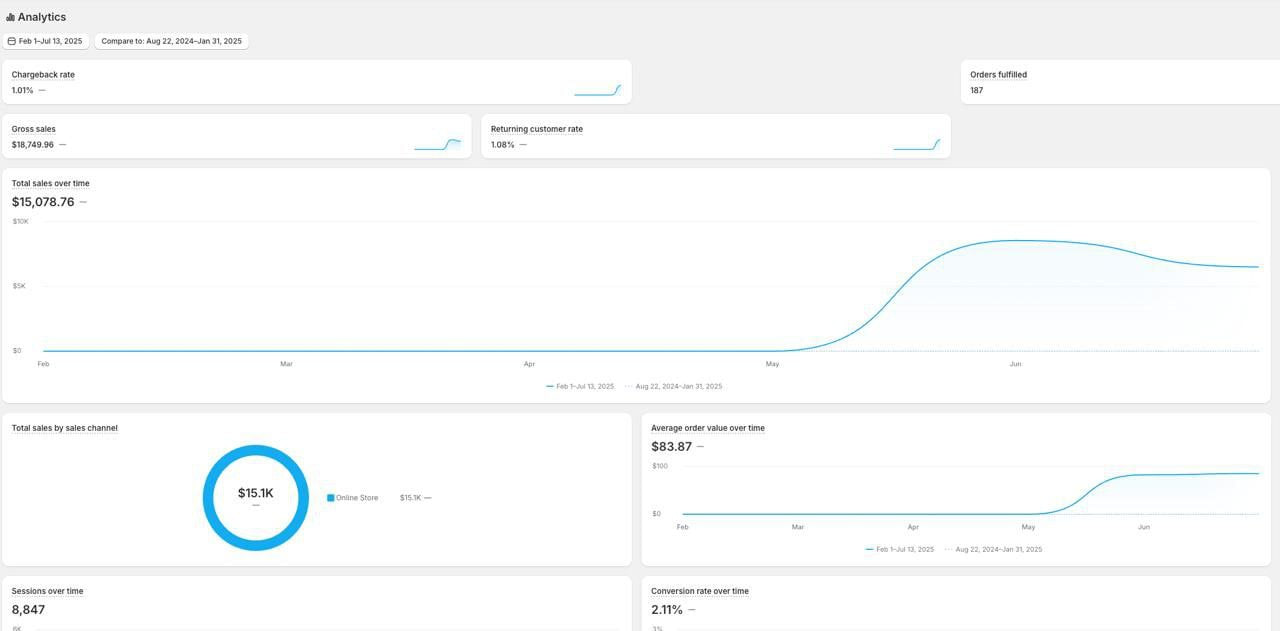The image size is (1280, 631).
Task: Click the legend line icon under Average order value chart
Action: click(x=867, y=548)
